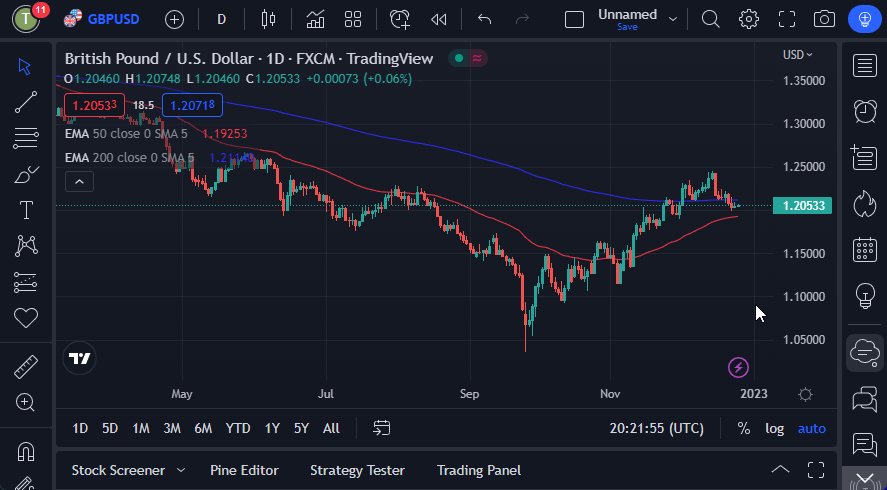Take a chart snapshot with camera
This screenshot has height=490, width=887.
point(824,19)
